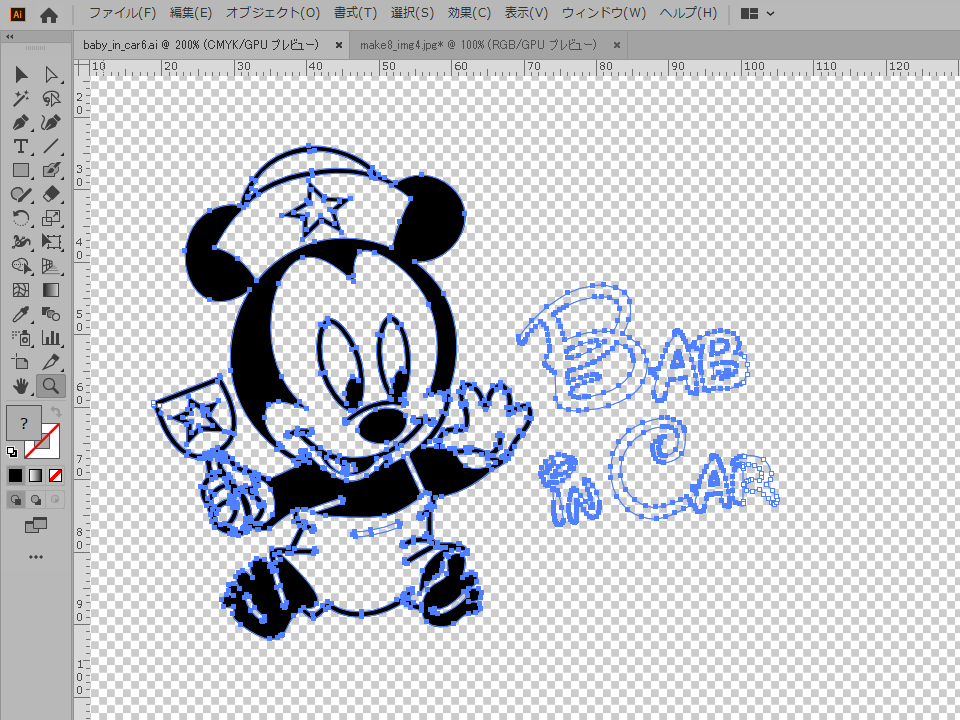
Task: Collapse toolbar with double-arrow
Action: pos(9,37)
